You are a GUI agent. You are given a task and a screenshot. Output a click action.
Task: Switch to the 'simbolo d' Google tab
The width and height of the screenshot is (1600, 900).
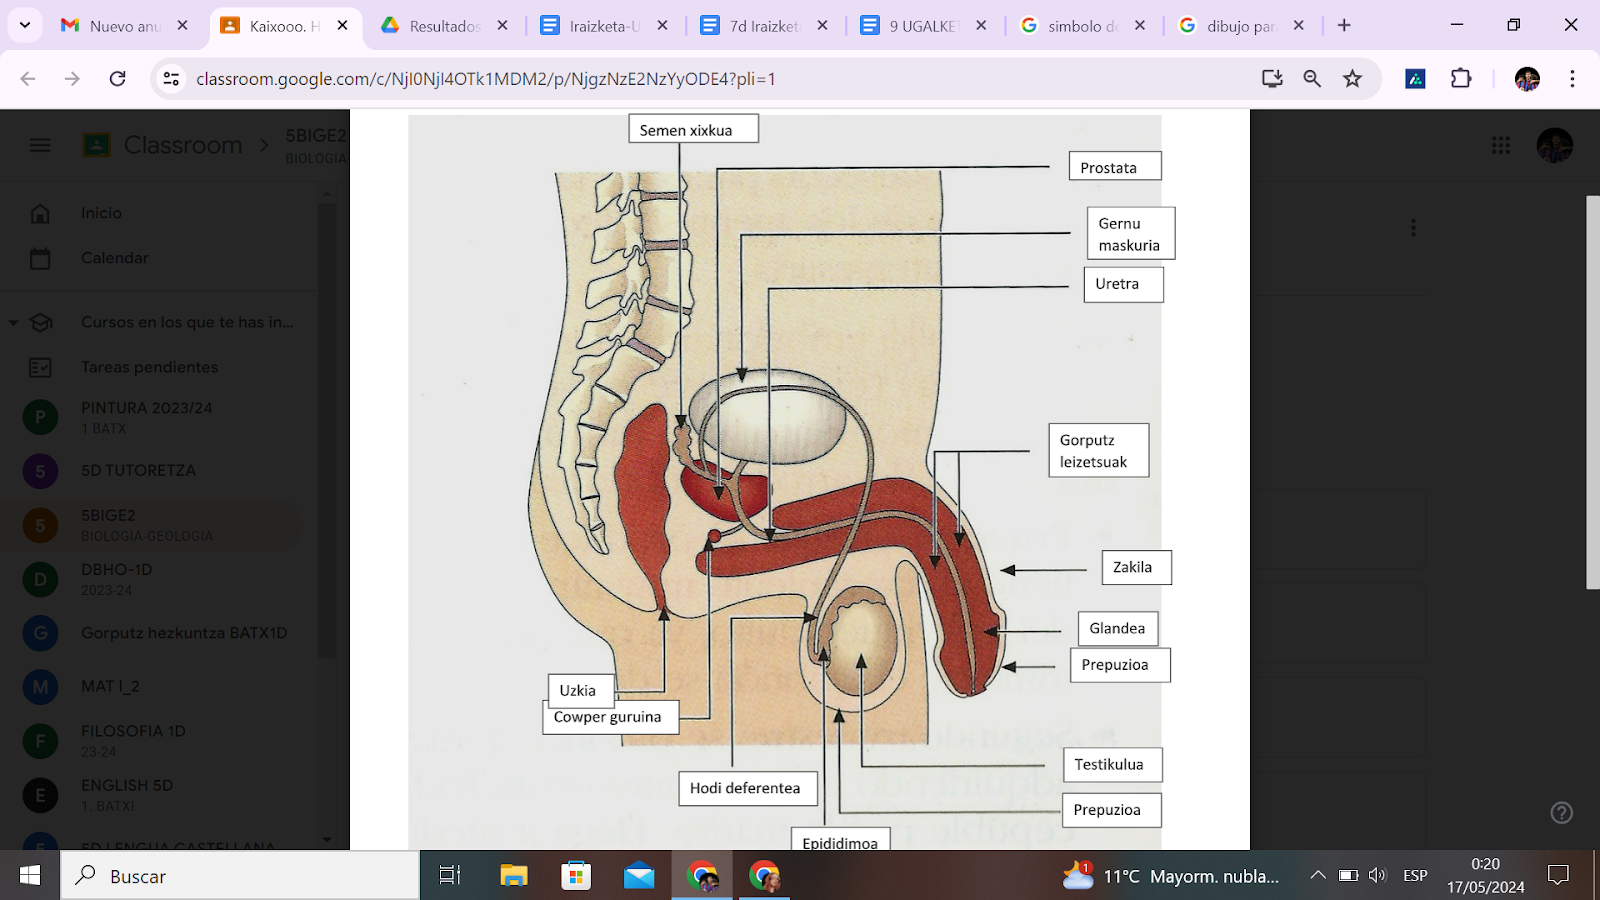1083,26
